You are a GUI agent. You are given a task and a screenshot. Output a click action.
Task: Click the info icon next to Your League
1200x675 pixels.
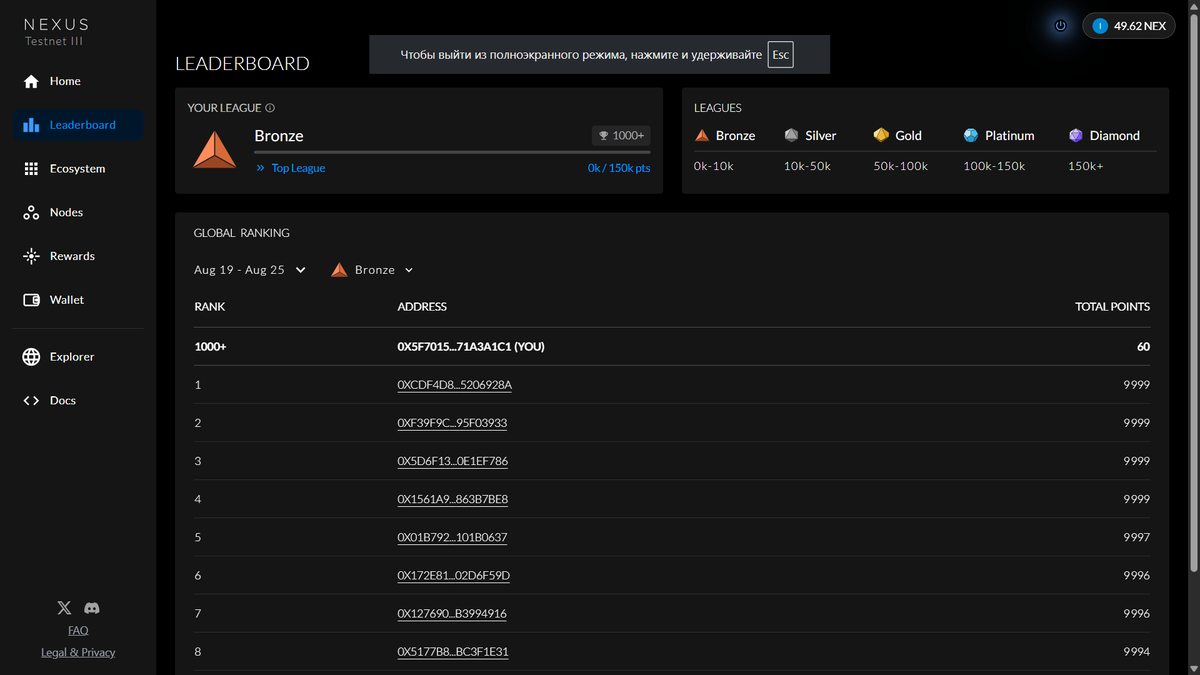(270, 108)
